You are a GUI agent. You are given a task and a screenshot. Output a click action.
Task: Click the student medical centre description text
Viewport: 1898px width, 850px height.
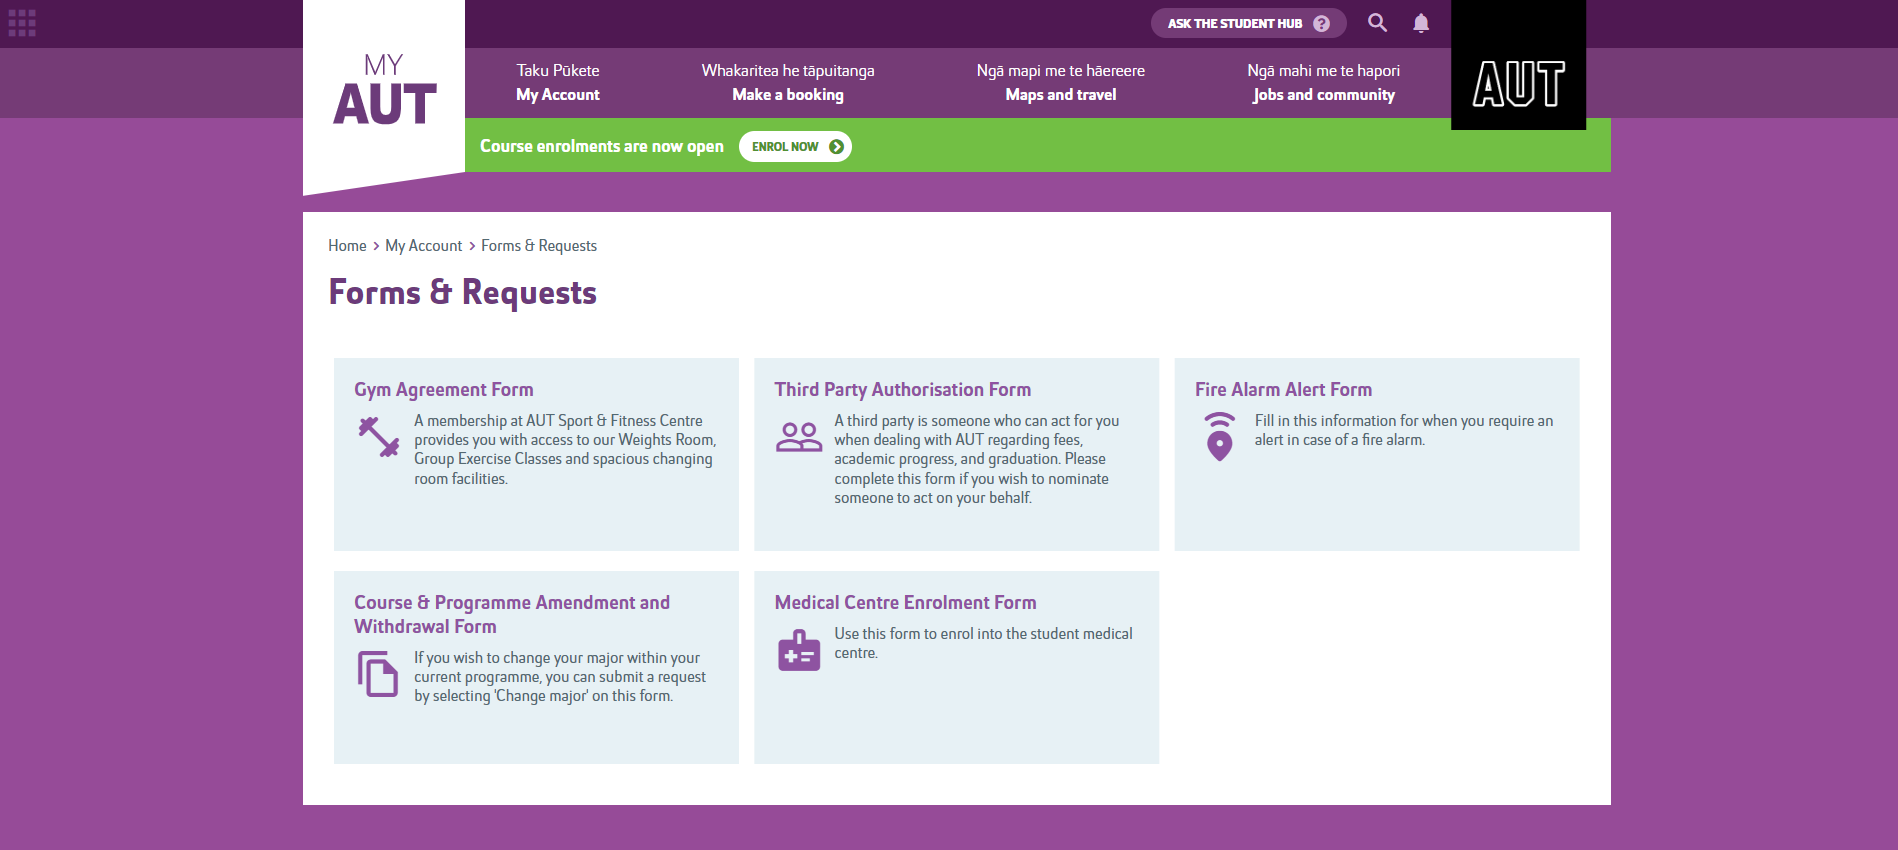(x=984, y=643)
